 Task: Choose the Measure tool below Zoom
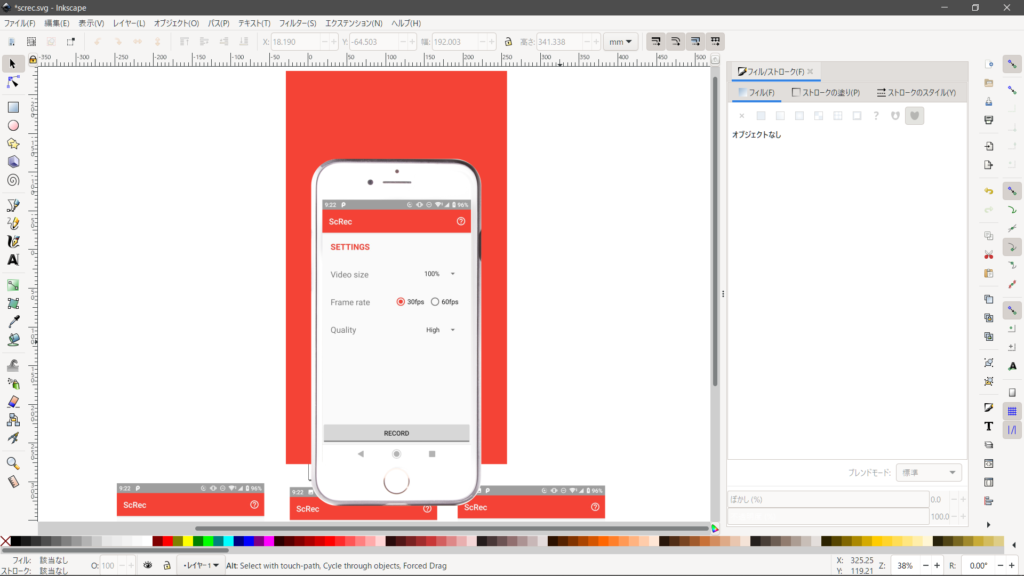pos(12,482)
